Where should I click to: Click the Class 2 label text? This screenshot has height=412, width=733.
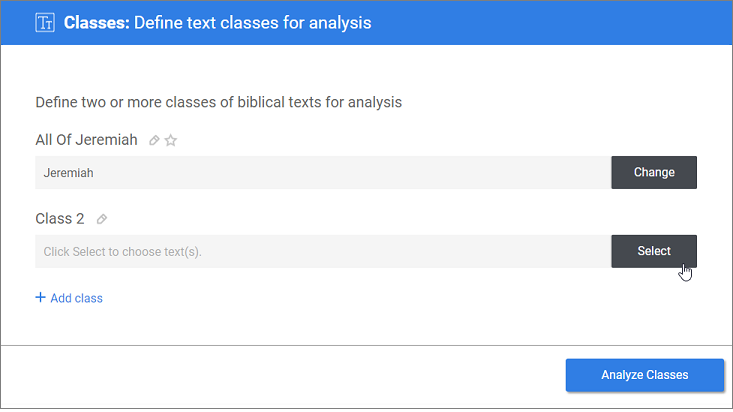(60, 218)
